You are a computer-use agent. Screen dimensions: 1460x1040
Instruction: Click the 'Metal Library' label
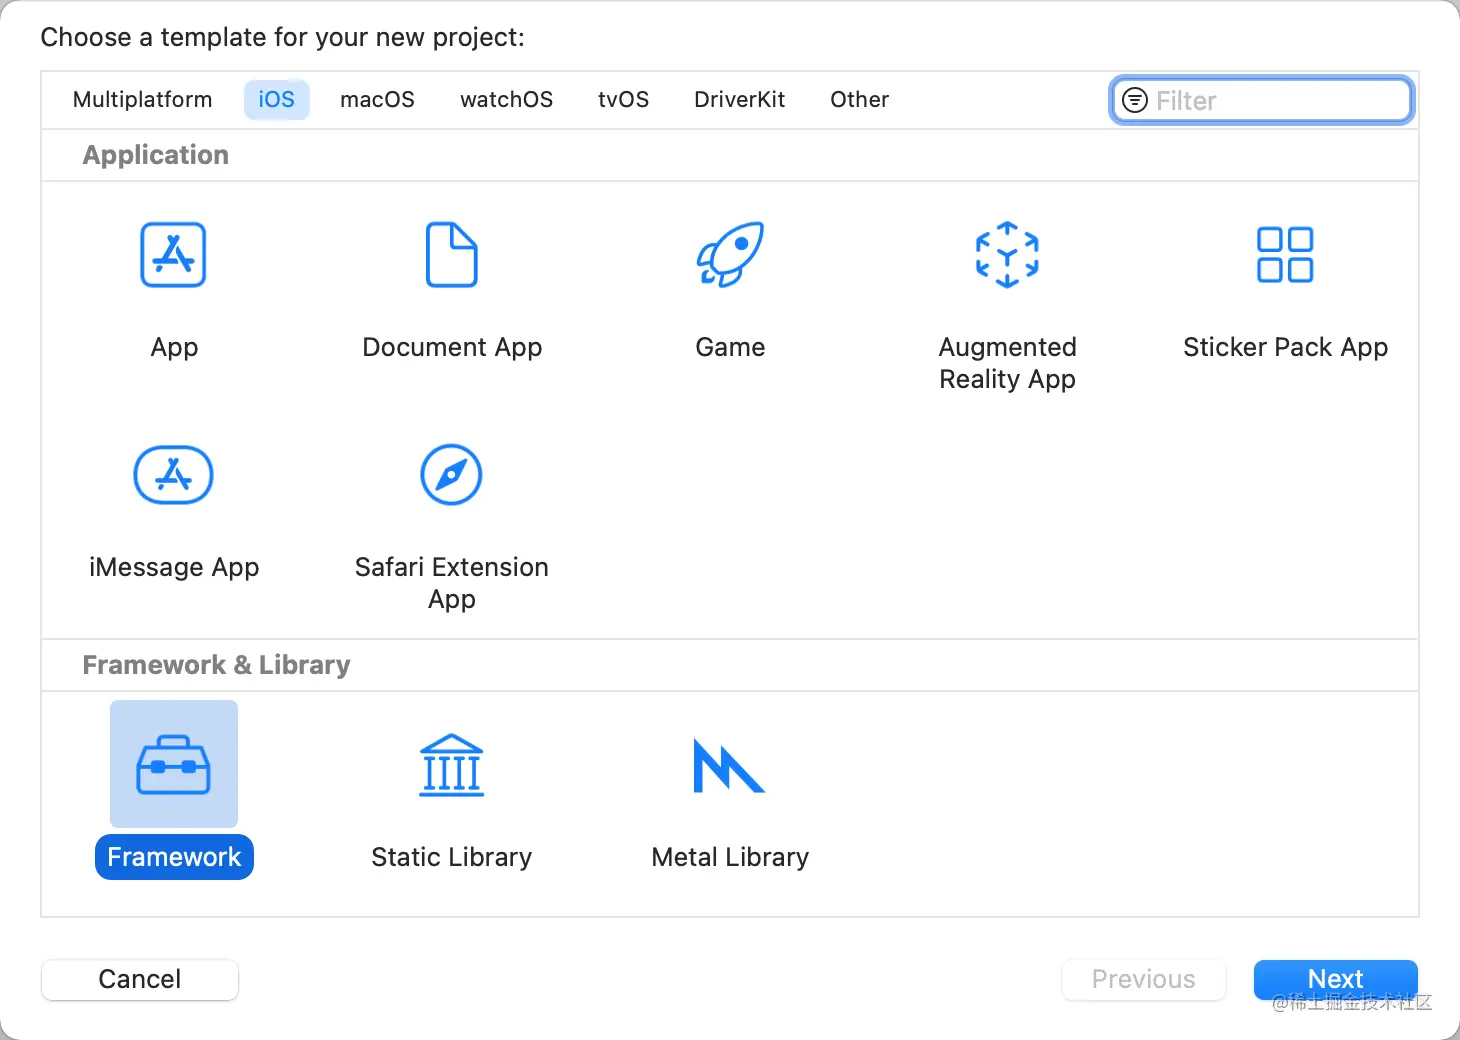click(x=730, y=857)
